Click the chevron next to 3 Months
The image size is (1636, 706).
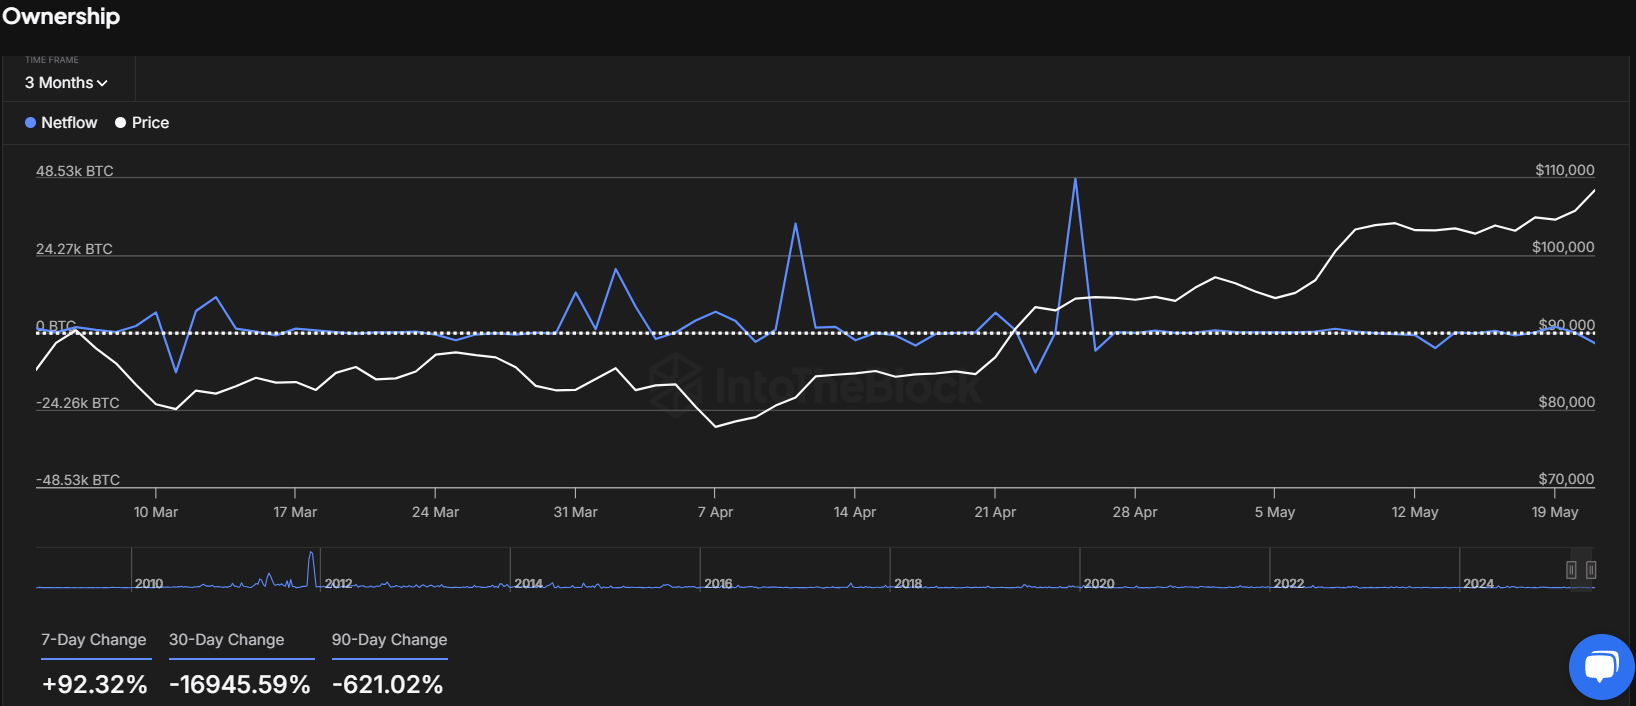tap(102, 84)
